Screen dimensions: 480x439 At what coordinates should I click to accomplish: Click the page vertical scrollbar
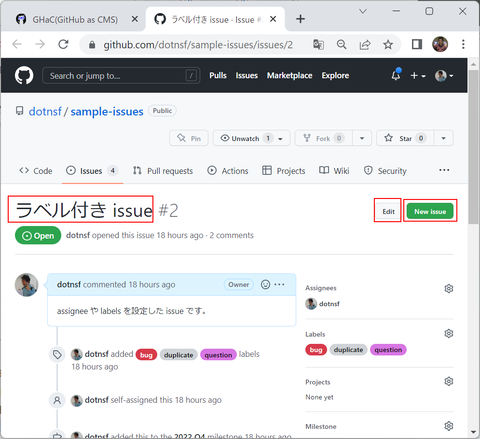coord(473,147)
